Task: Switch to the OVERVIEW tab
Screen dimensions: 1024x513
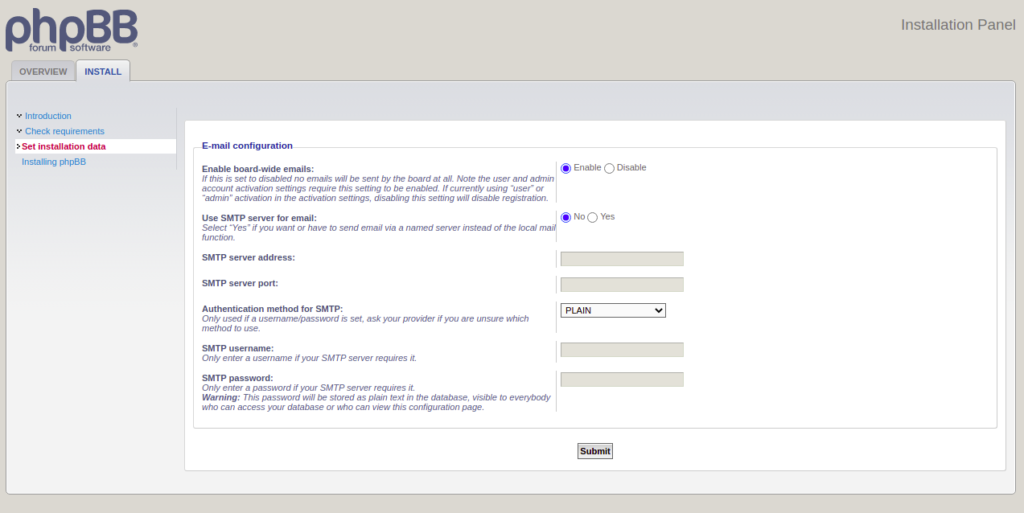Action: [43, 72]
